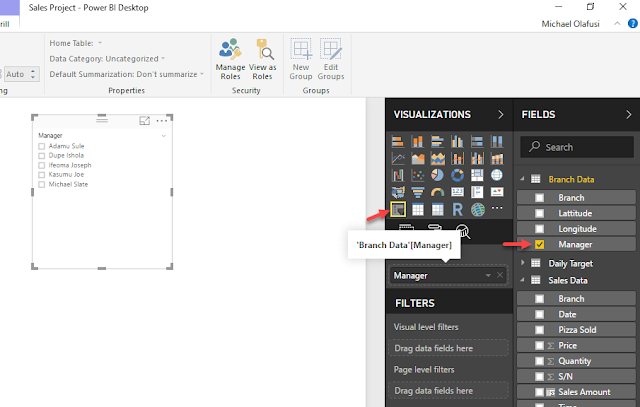
Task: Check the Lattitude field checkbox
Action: pyautogui.click(x=539, y=214)
